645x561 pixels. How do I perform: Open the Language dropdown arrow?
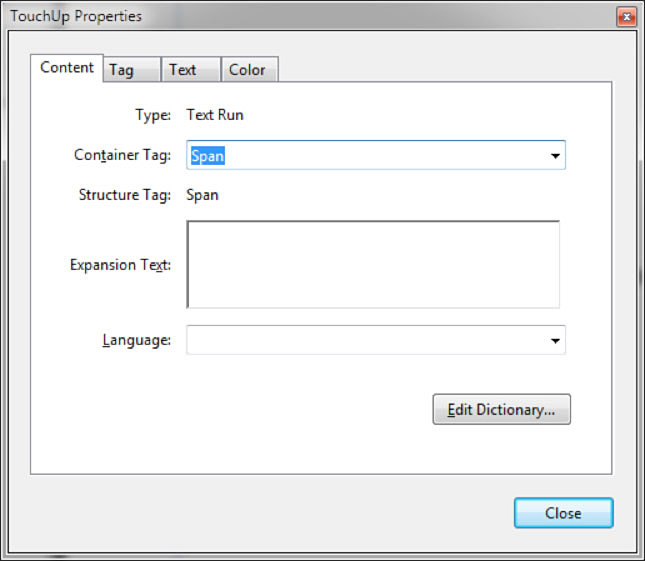click(554, 341)
